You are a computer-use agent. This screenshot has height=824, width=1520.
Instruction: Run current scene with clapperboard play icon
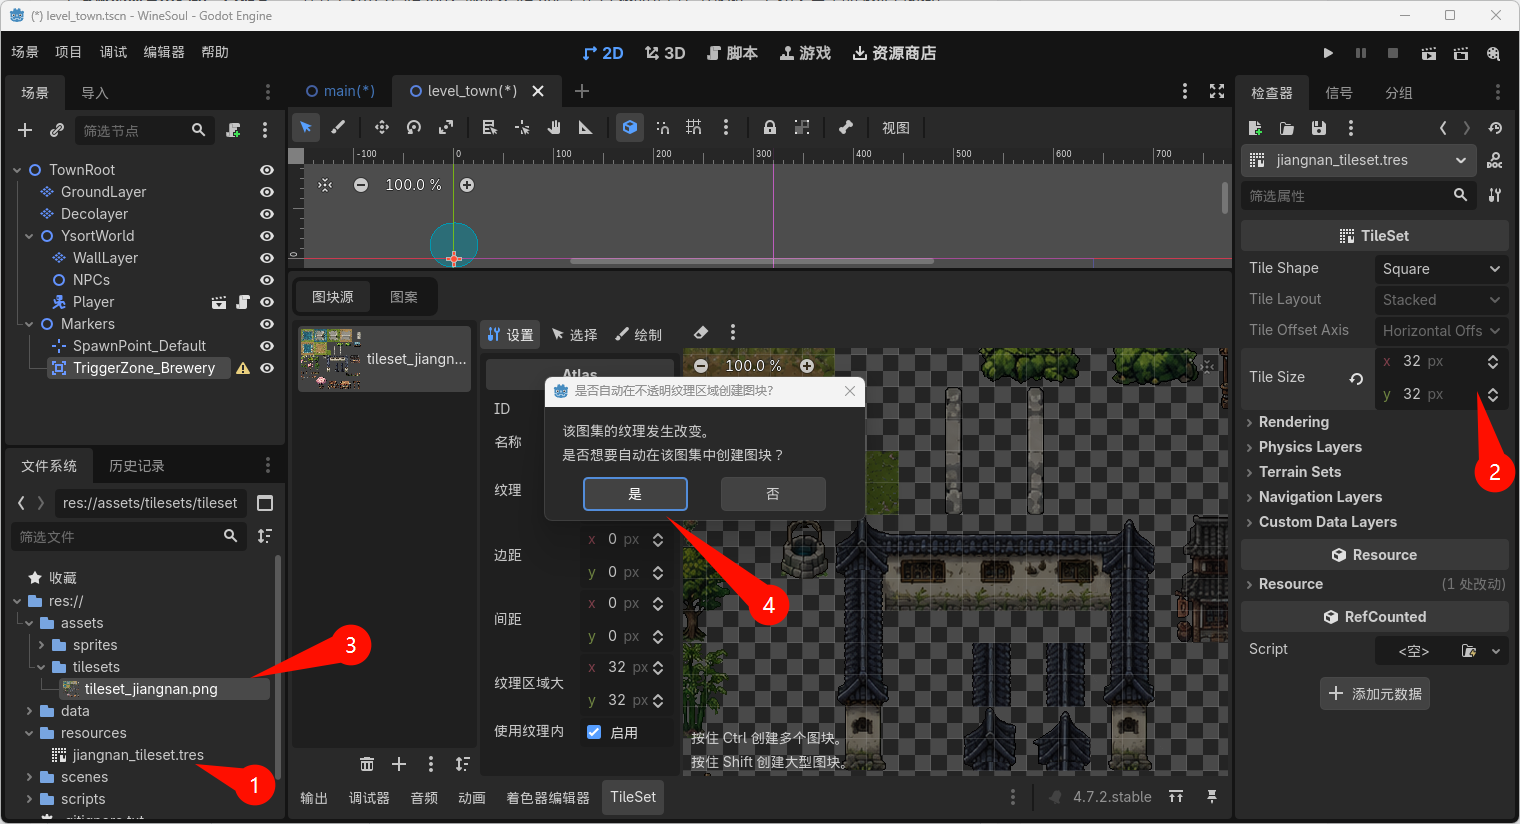pos(1429,53)
